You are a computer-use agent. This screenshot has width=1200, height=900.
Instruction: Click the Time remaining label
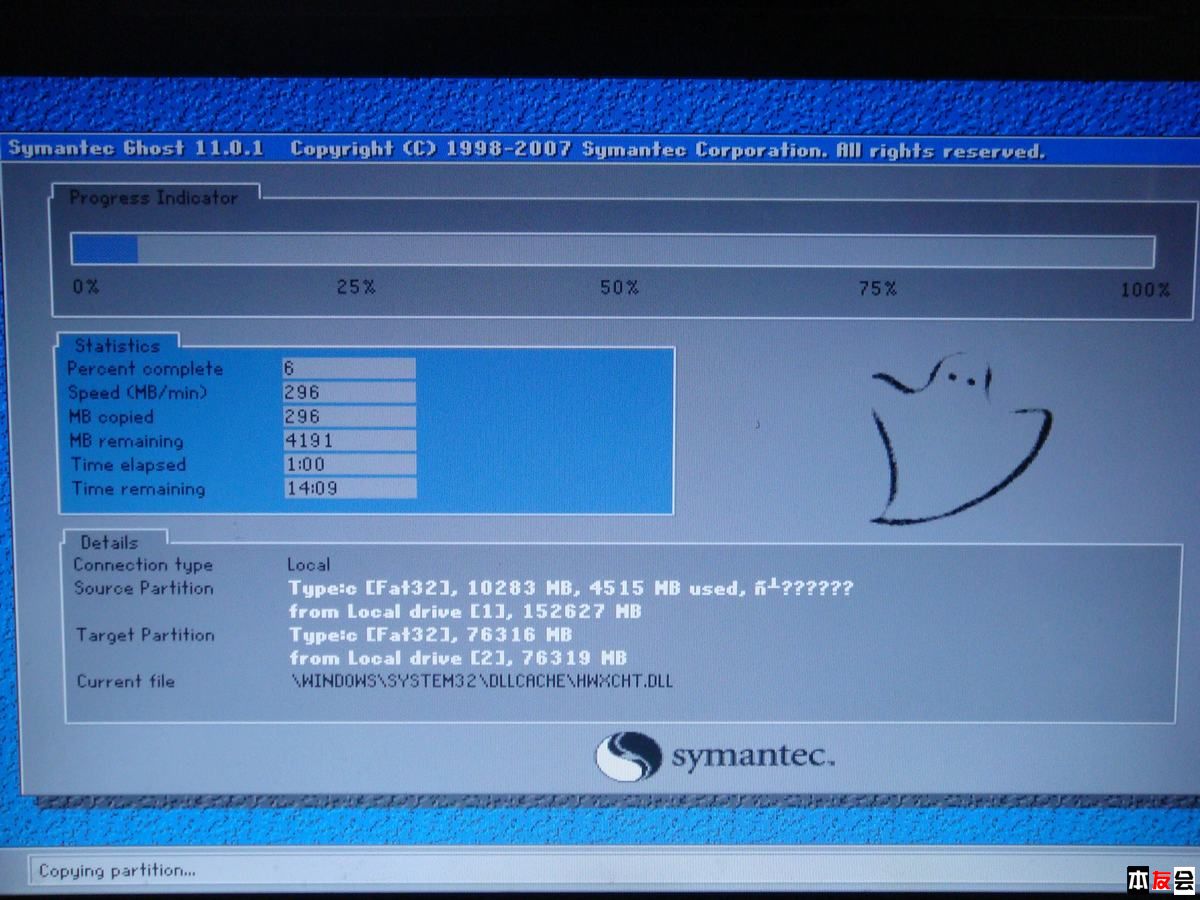(138, 489)
